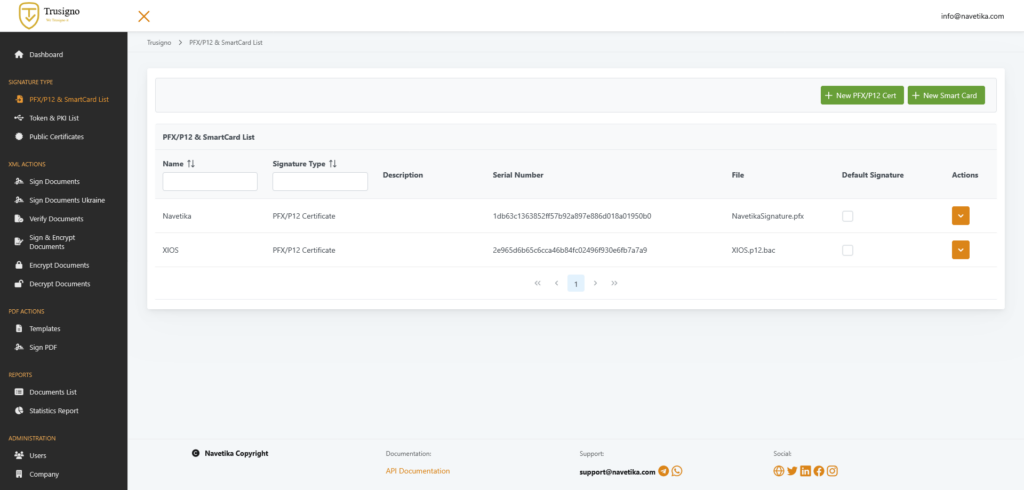Open API Documentation link
The height and width of the screenshot is (490, 1024).
click(418, 471)
